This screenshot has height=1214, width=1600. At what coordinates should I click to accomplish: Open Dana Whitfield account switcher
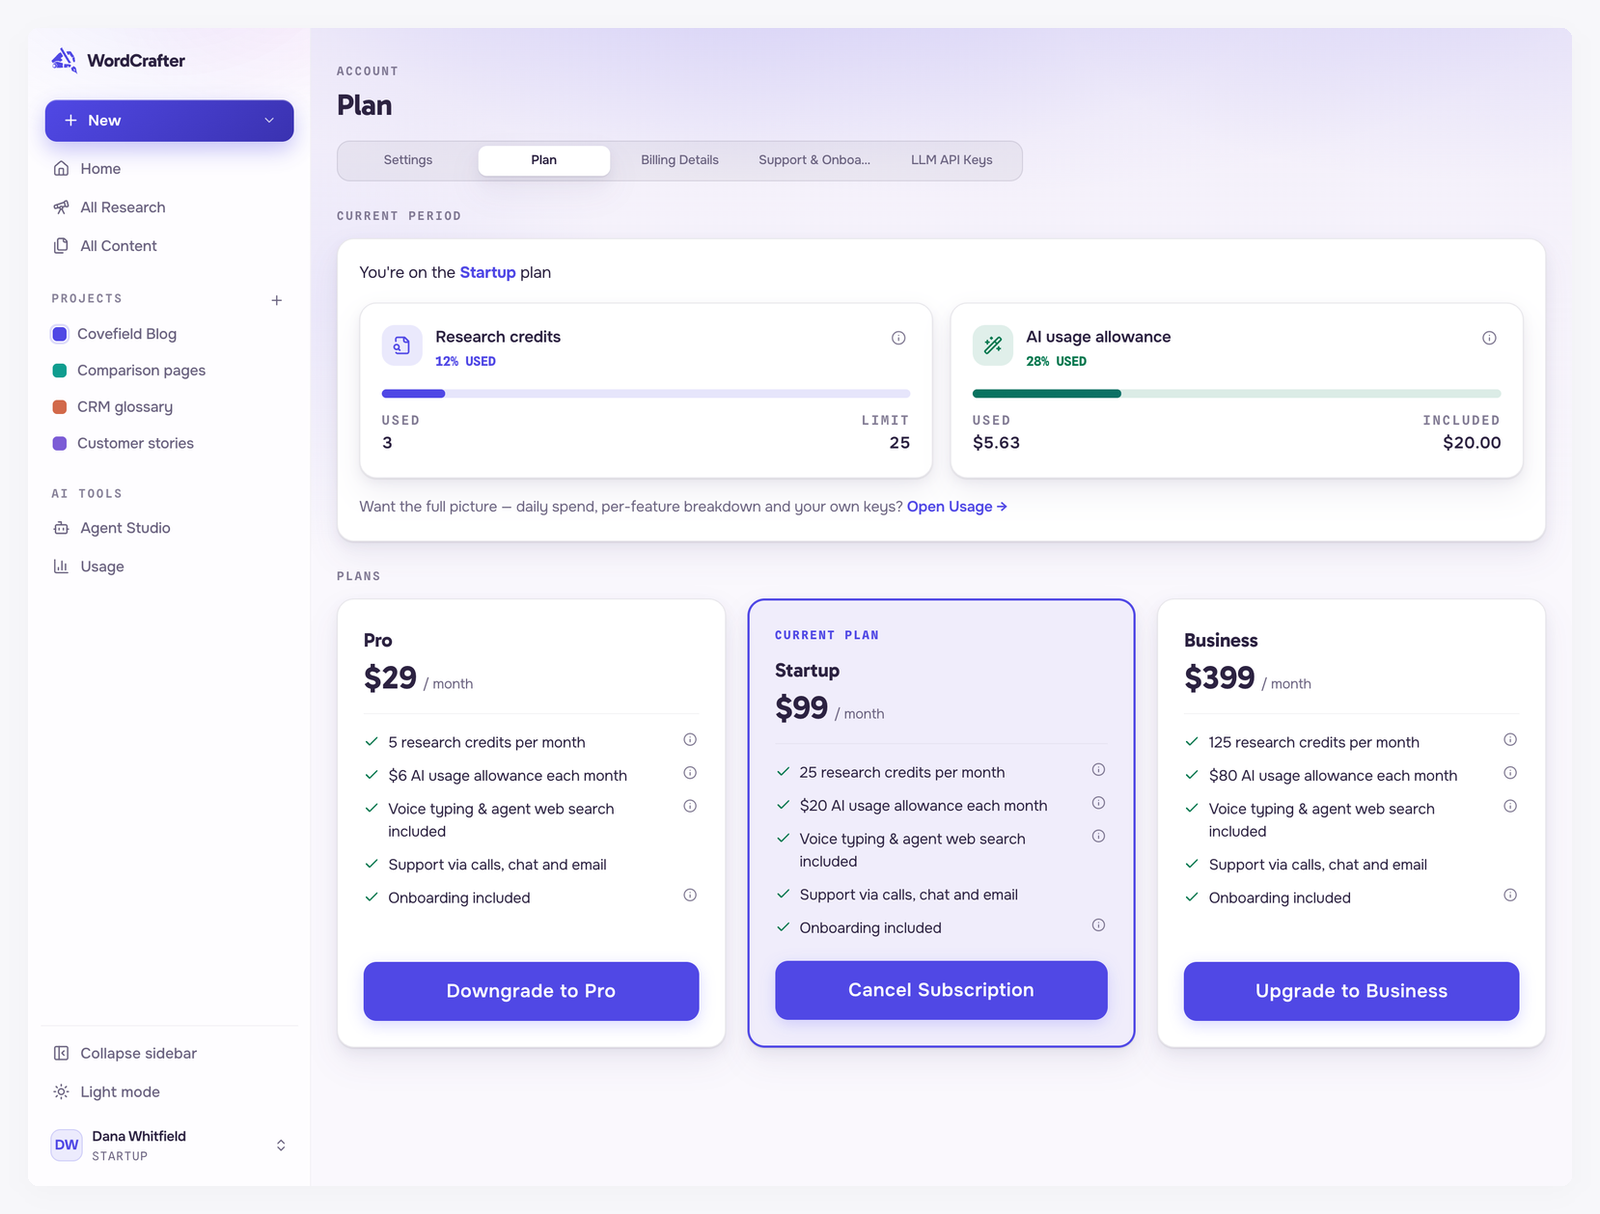tap(169, 1145)
